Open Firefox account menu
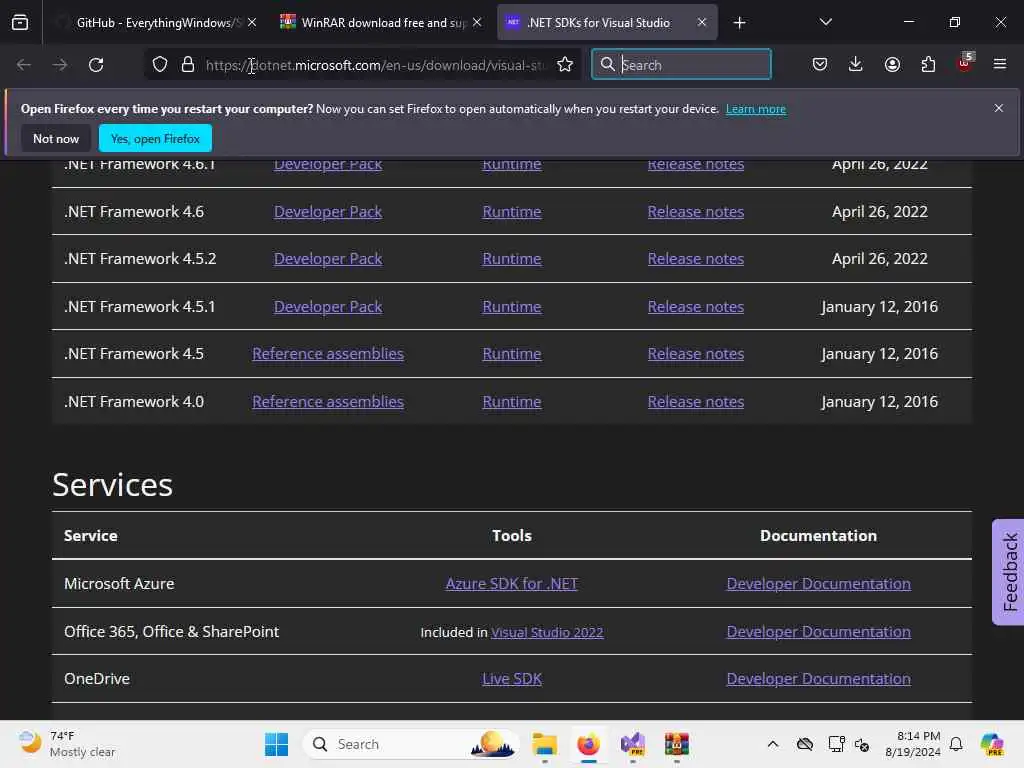1024x768 pixels. click(892, 64)
